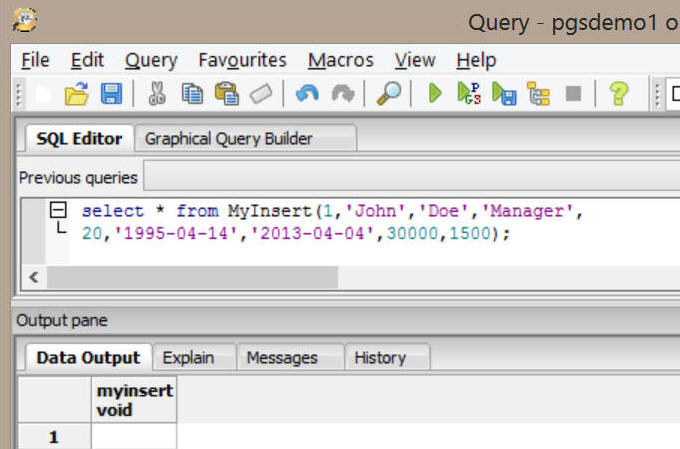The height and width of the screenshot is (449, 680).
Task: Show the Messages output tab
Action: coord(282,357)
